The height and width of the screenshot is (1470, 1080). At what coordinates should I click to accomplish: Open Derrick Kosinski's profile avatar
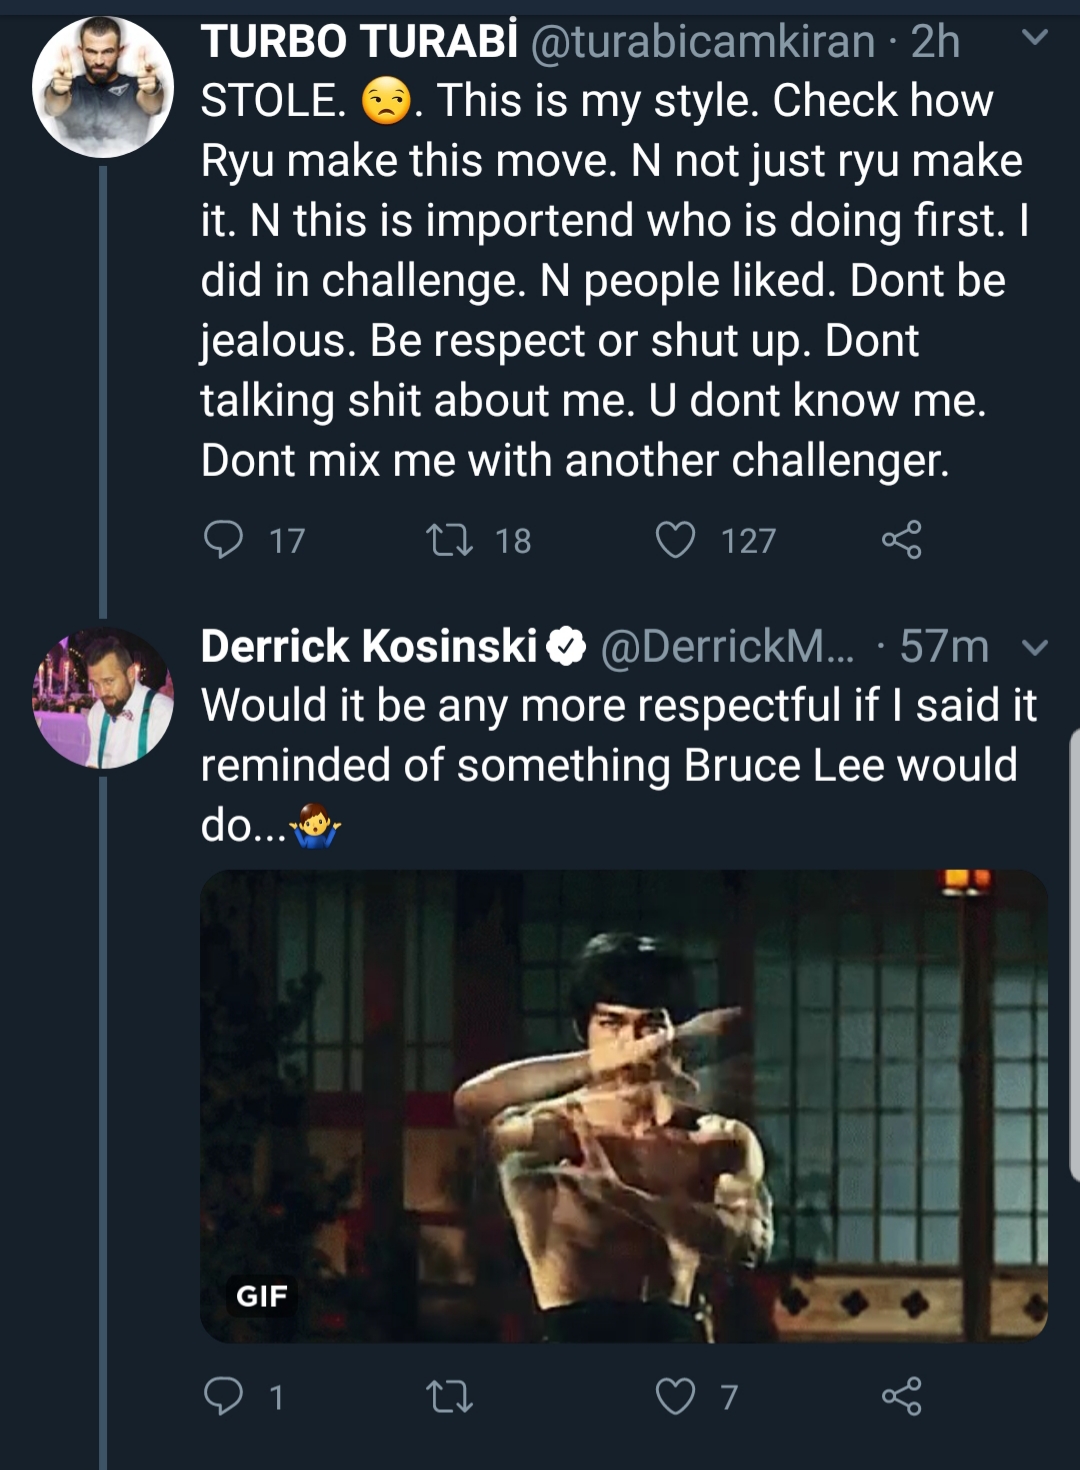click(102, 698)
